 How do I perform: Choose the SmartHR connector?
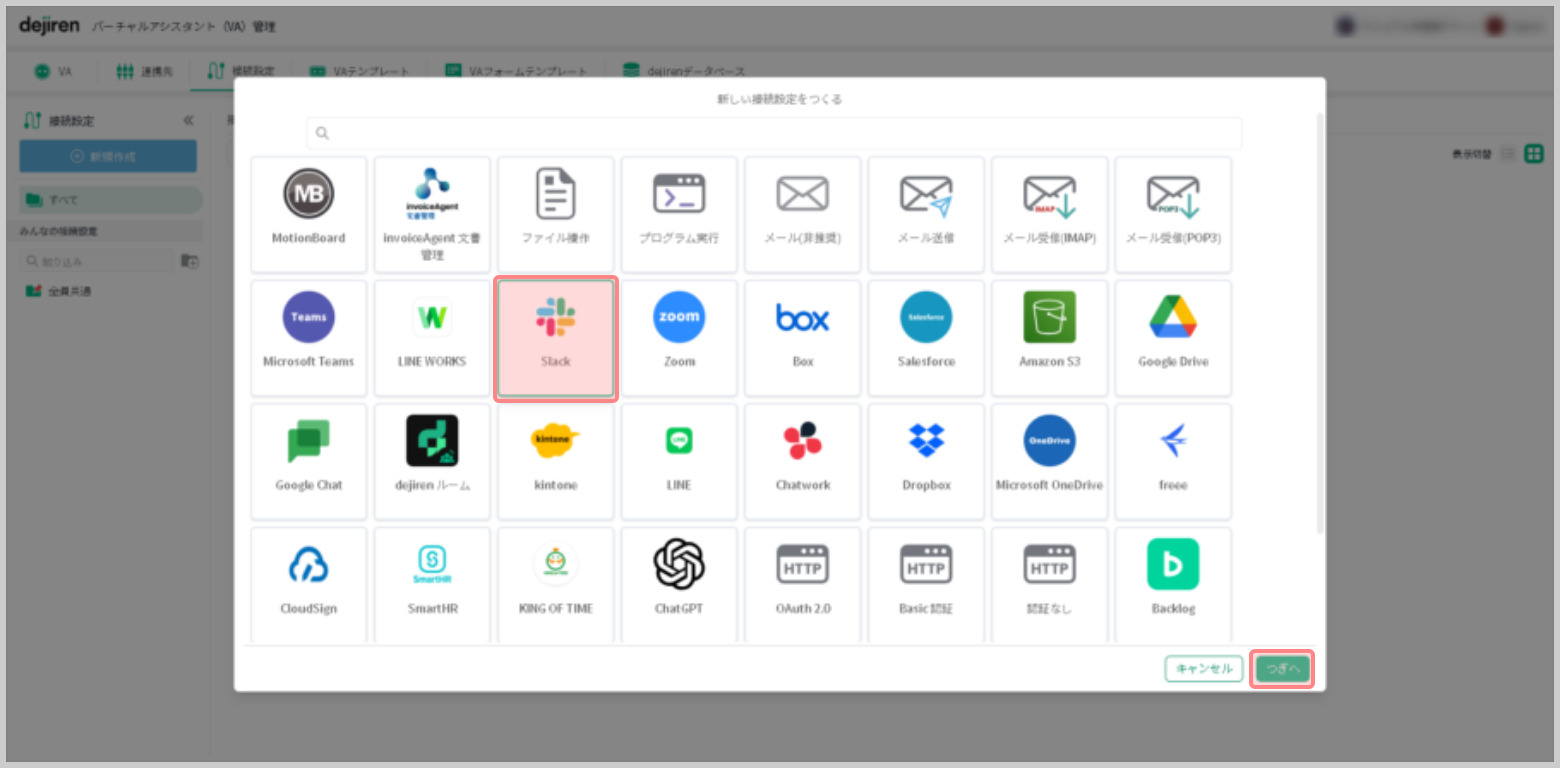(x=432, y=585)
